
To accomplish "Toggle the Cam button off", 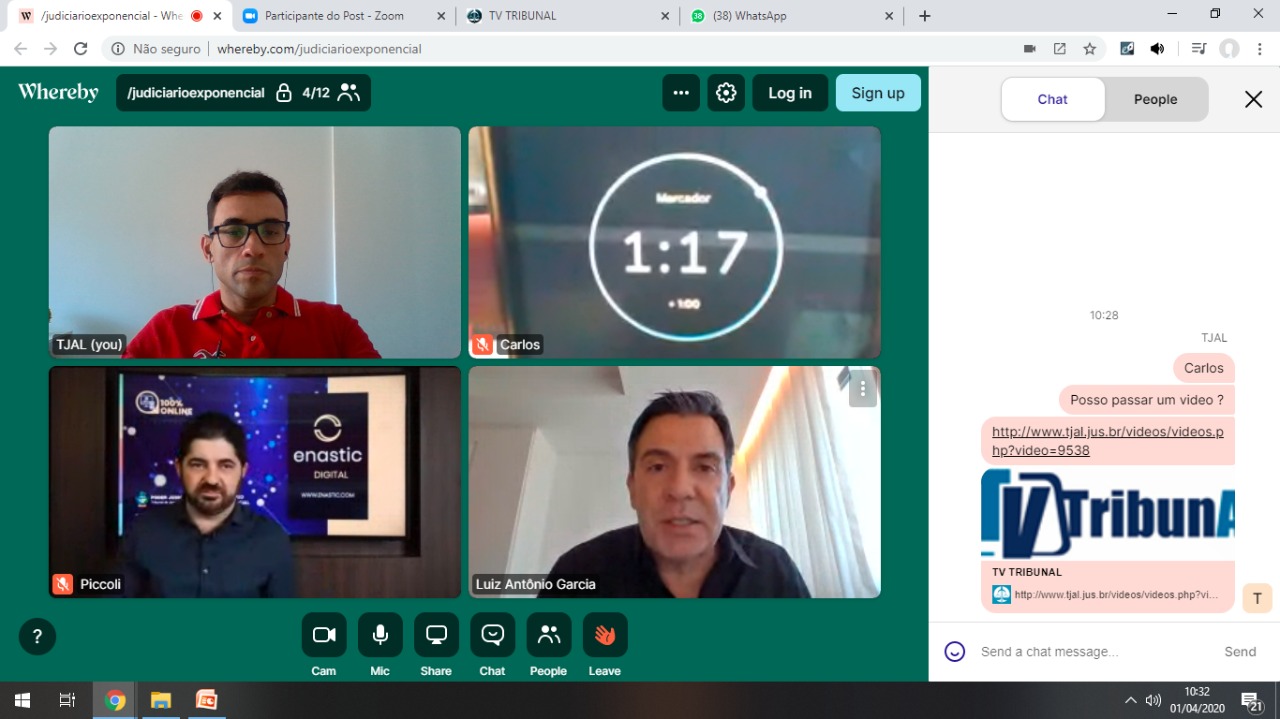I will pos(324,635).
